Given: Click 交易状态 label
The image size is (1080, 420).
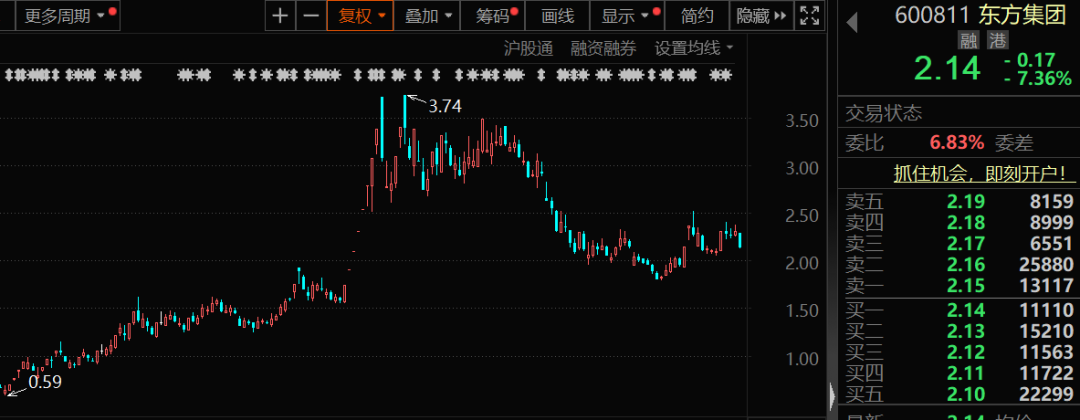Looking at the screenshot, I should 884,113.
